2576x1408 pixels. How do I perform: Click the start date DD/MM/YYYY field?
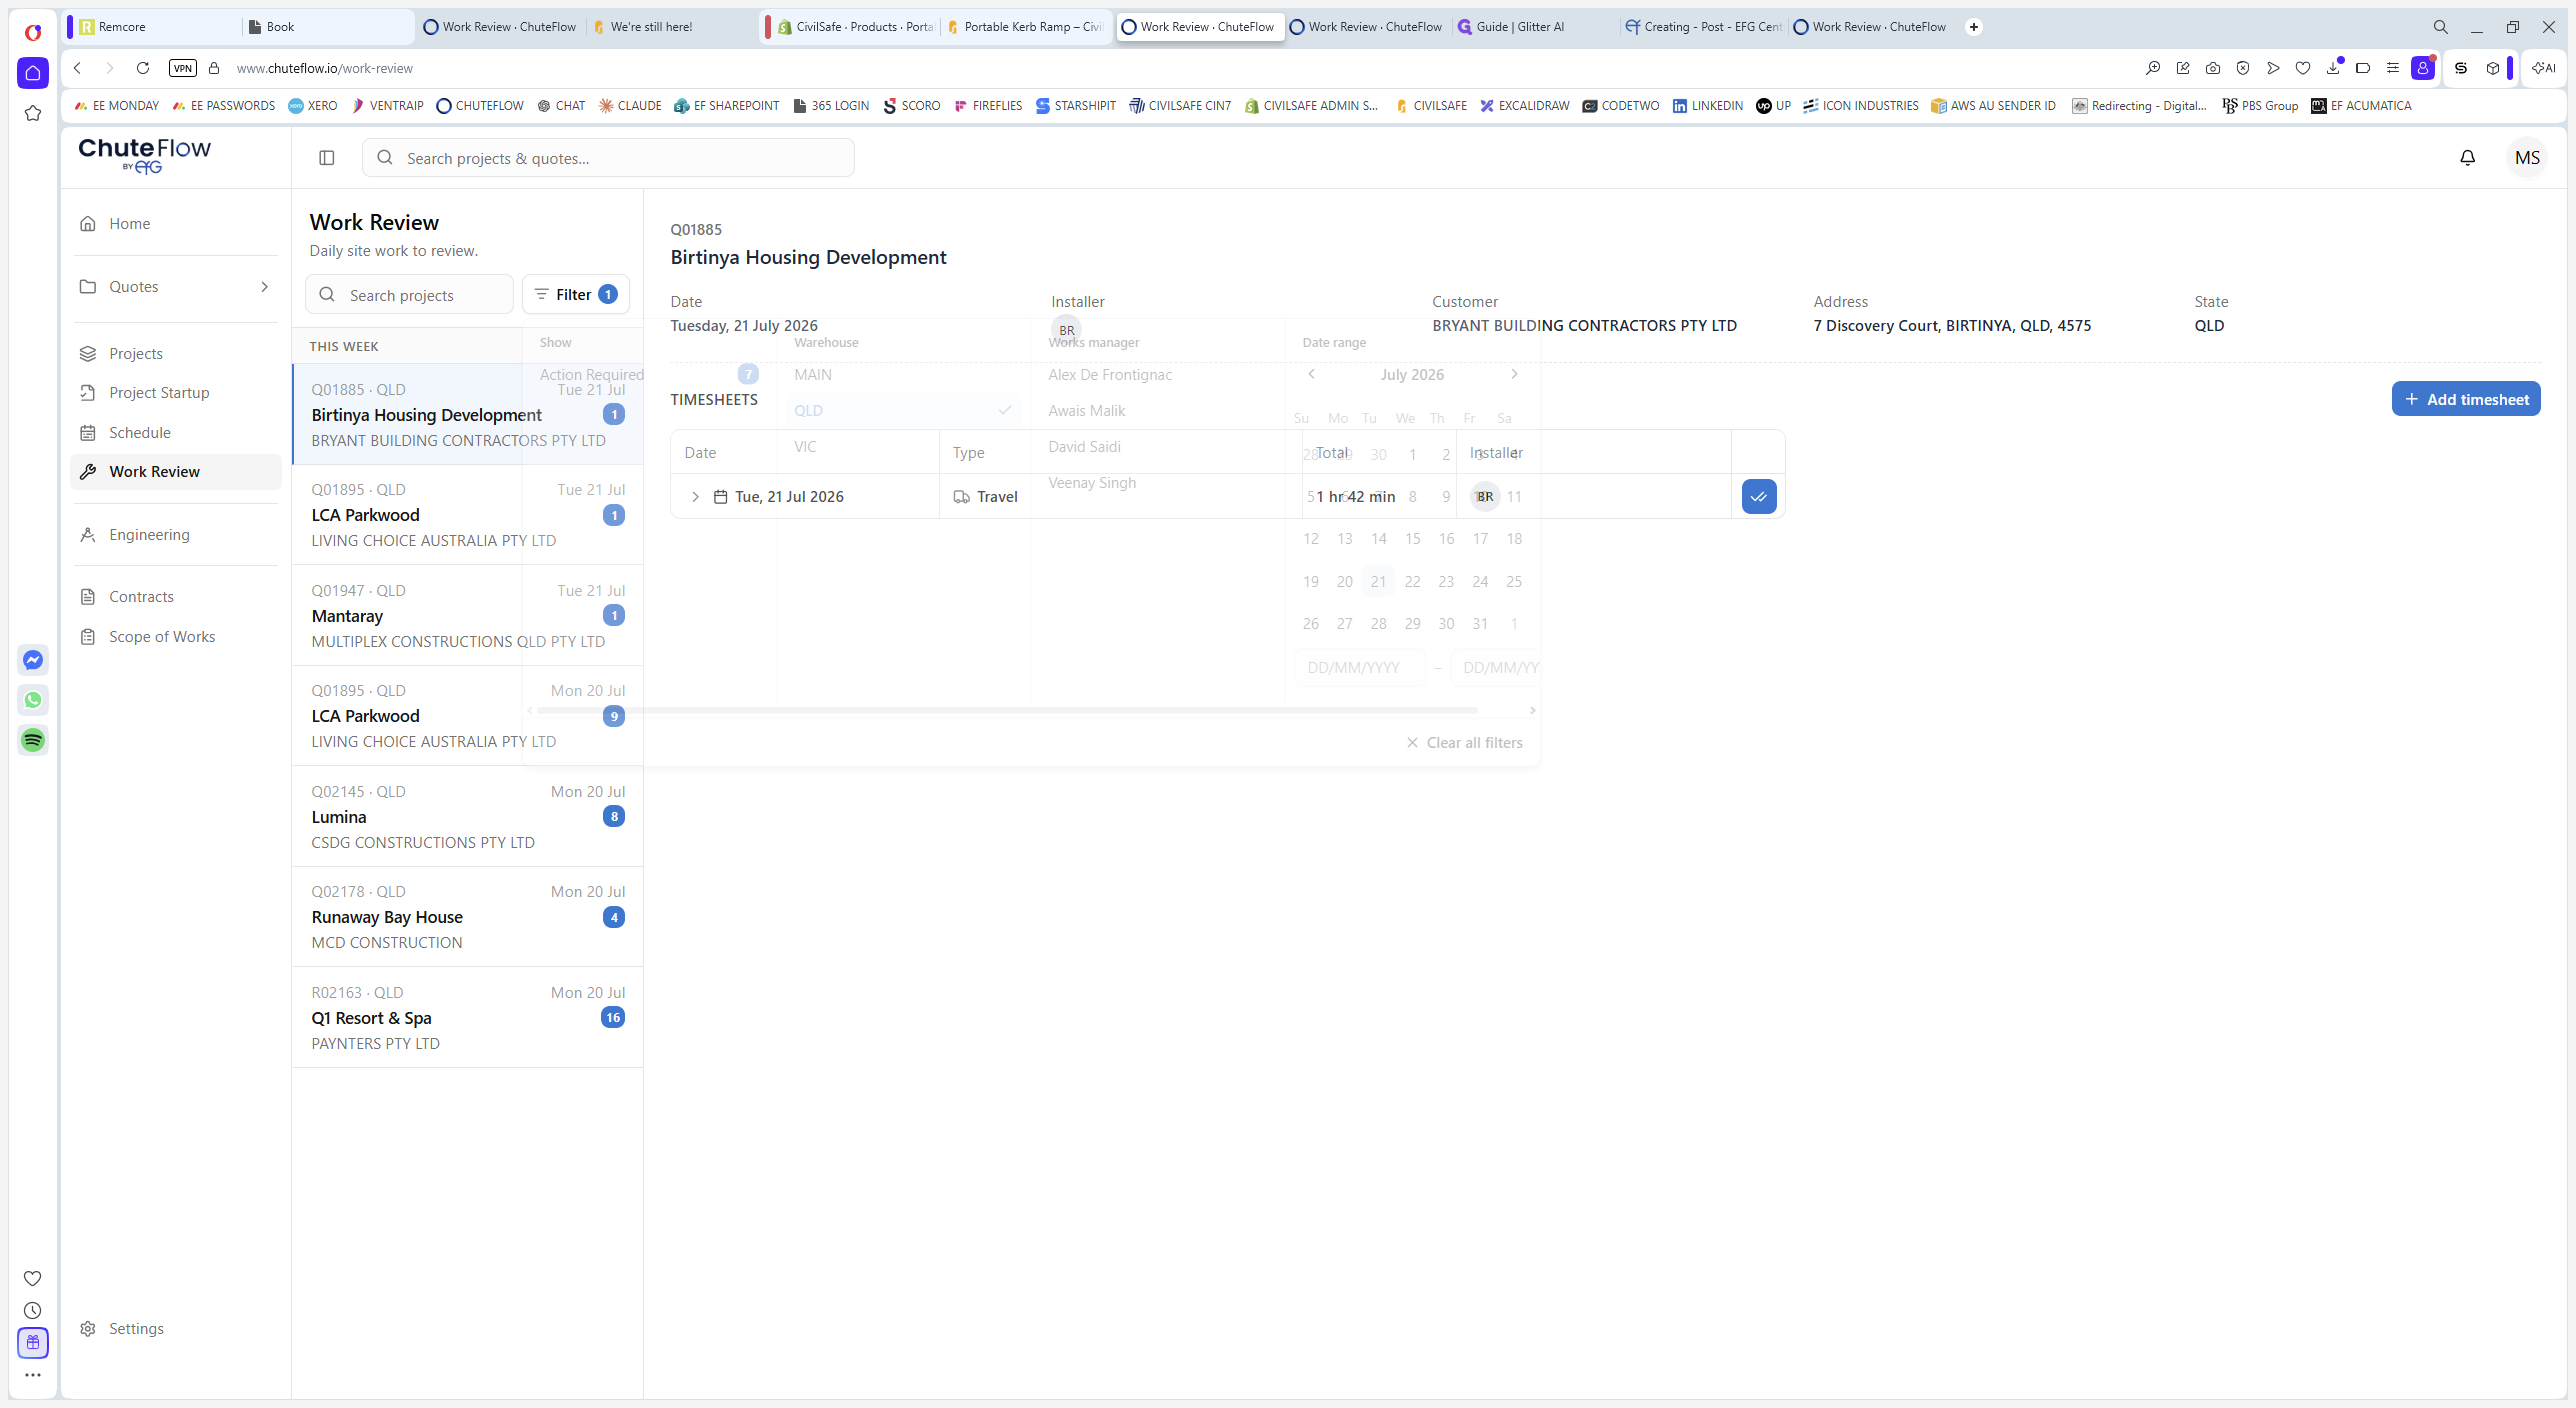1359,667
